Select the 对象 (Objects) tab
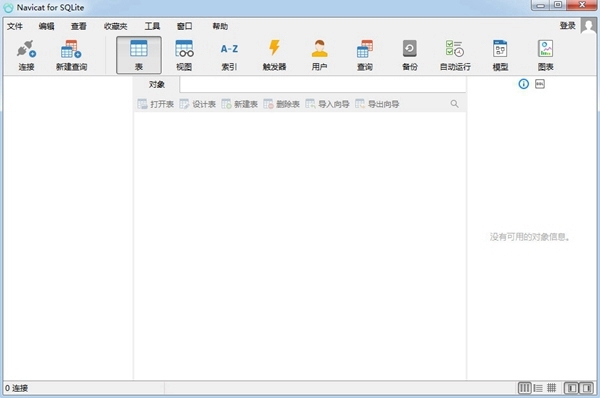Screen dimensions: 600x398 coord(157,85)
